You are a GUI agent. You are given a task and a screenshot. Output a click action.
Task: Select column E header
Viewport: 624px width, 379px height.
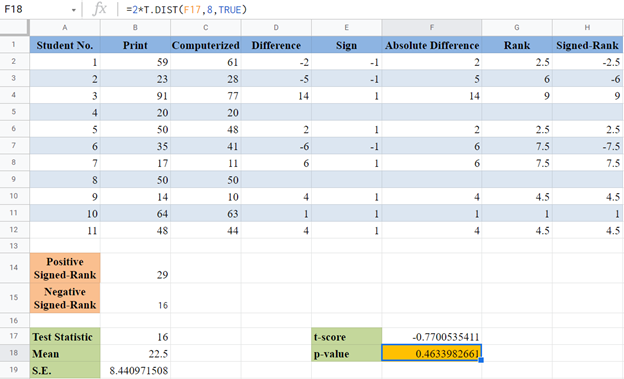(347, 27)
